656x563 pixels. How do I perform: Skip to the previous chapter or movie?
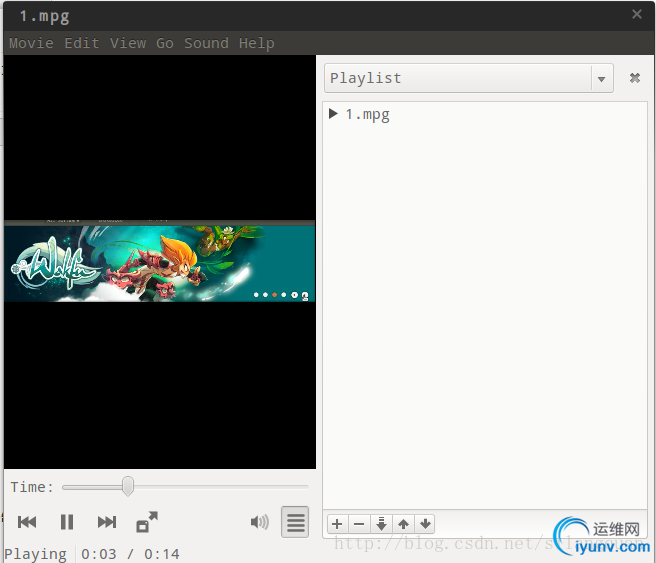pos(27,522)
